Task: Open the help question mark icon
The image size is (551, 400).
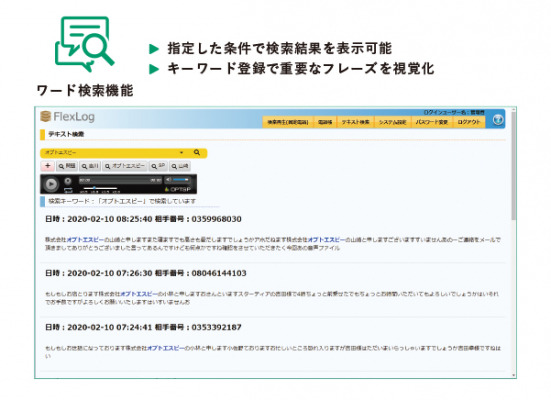Action: tap(498, 120)
